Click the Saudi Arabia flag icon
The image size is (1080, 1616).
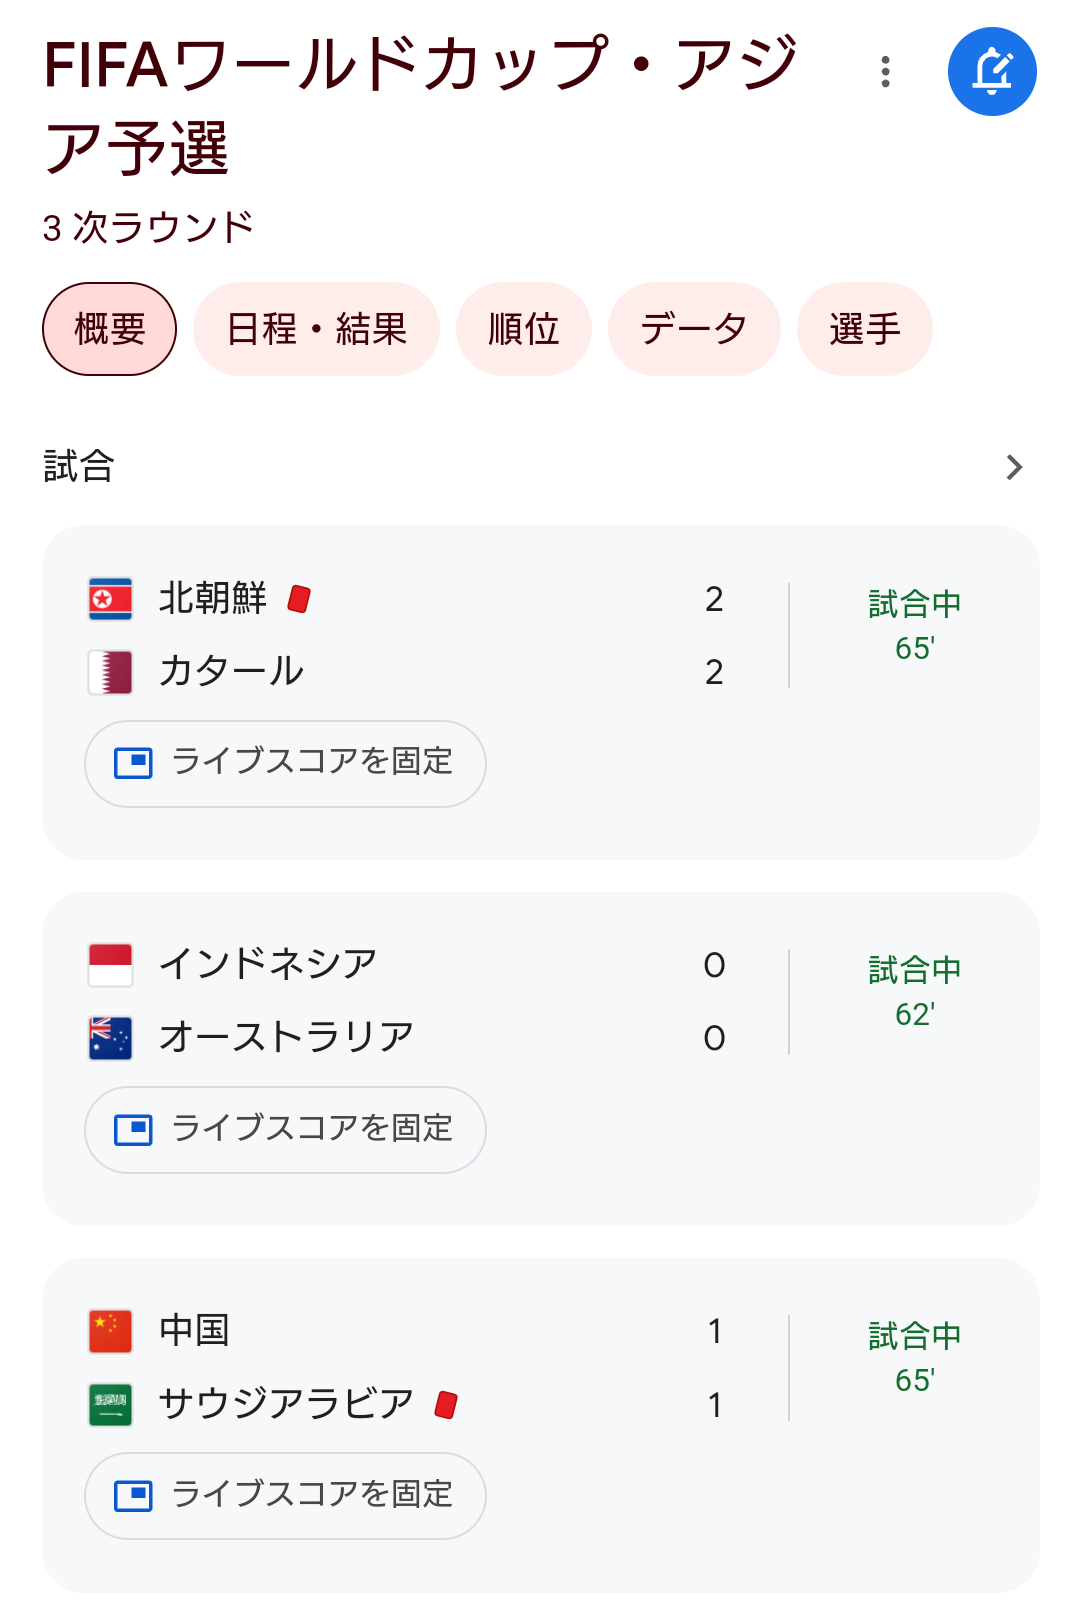tap(110, 1404)
